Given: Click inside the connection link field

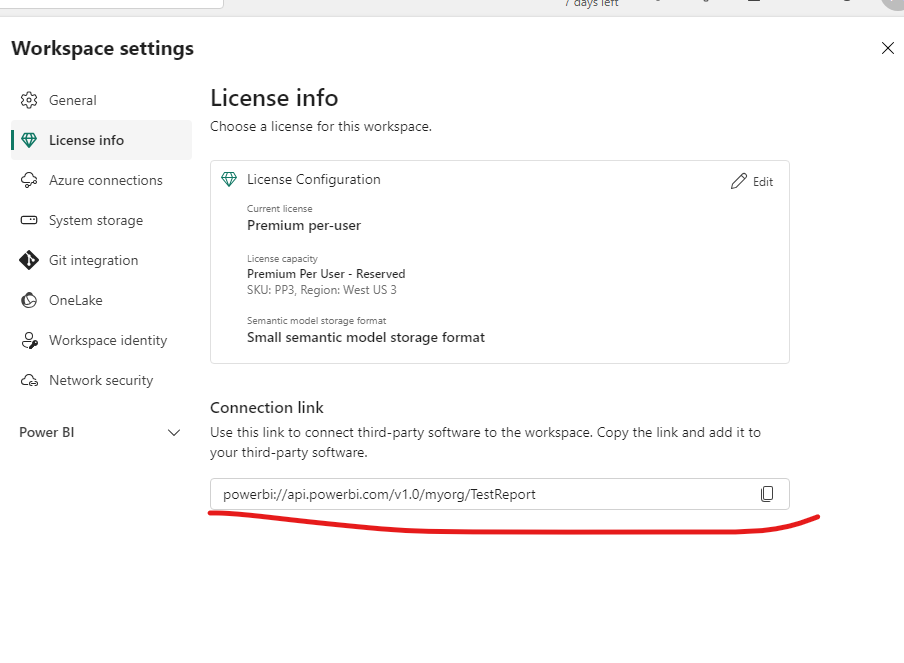Looking at the screenshot, I should (x=499, y=494).
